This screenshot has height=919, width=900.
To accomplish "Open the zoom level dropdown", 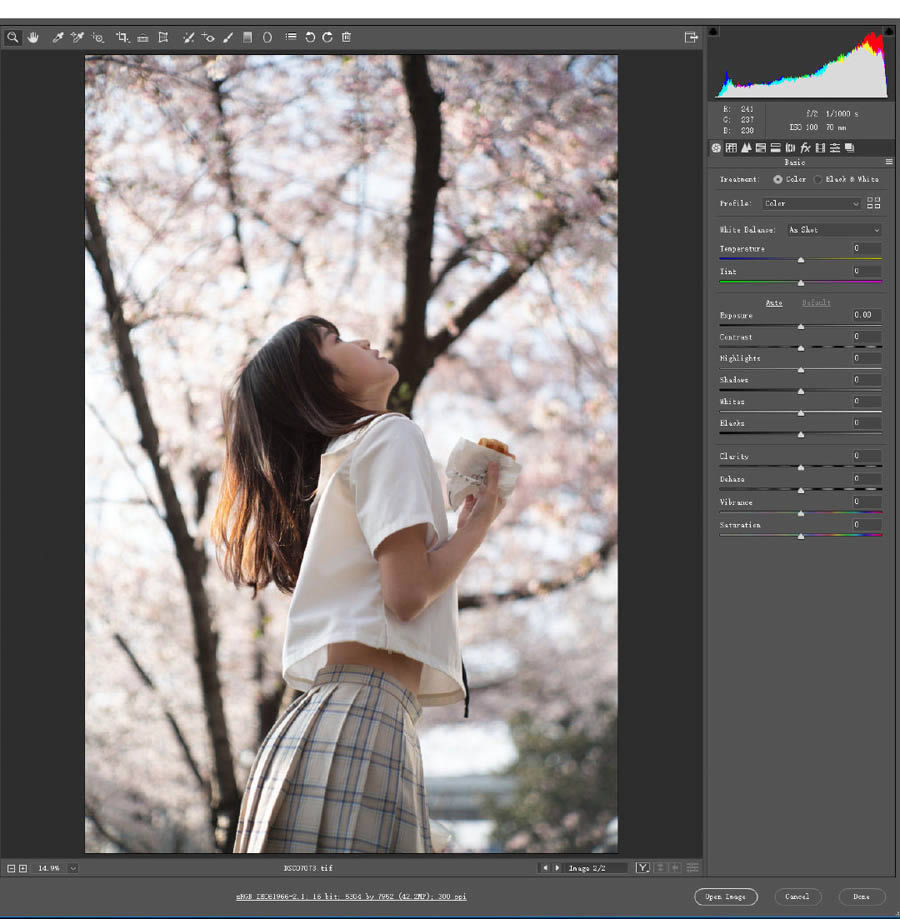I will 73,868.
